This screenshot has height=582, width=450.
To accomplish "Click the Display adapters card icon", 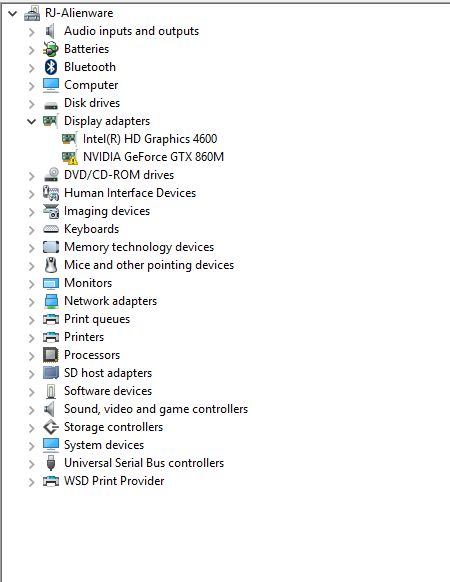I will pyautogui.click(x=50, y=121).
